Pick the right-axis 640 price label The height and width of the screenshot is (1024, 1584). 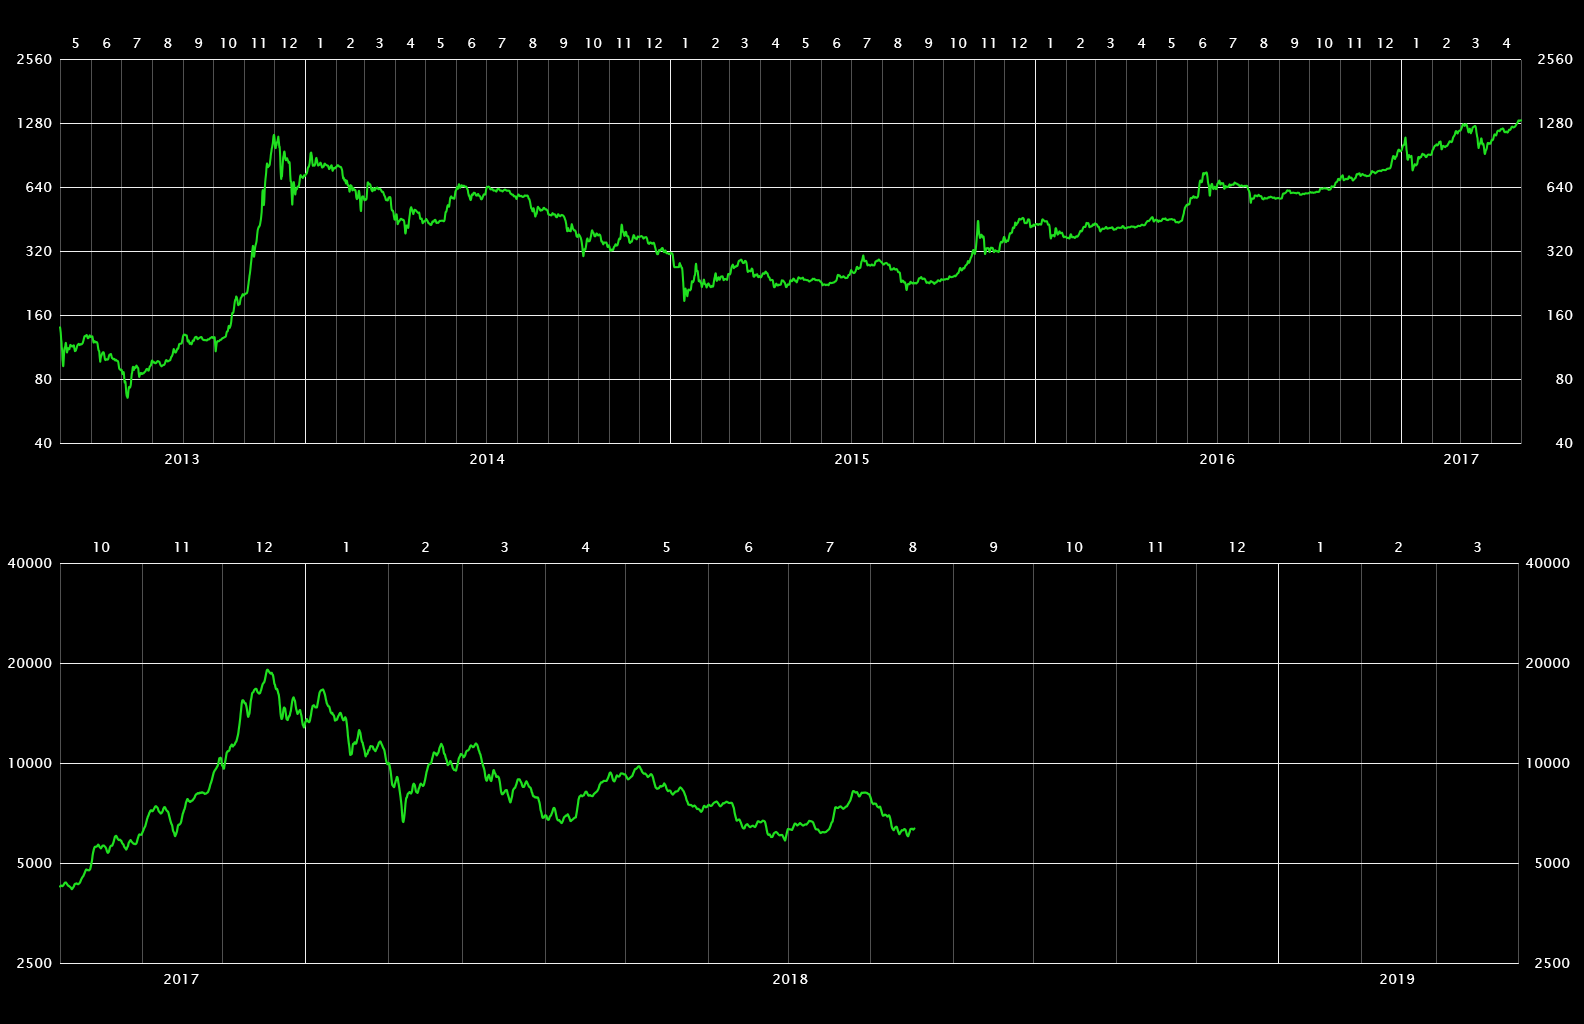pyautogui.click(x=1560, y=188)
